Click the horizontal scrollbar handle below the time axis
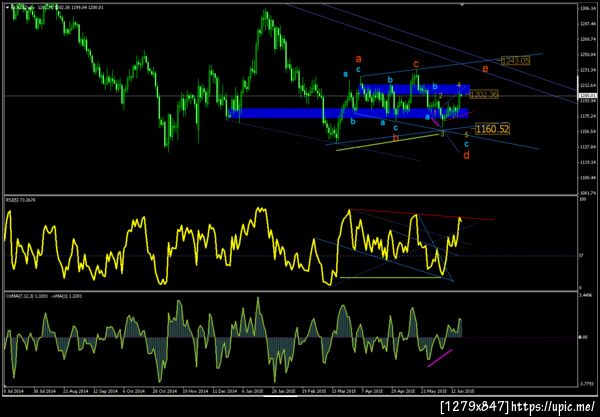The image size is (600, 417). pos(281,396)
